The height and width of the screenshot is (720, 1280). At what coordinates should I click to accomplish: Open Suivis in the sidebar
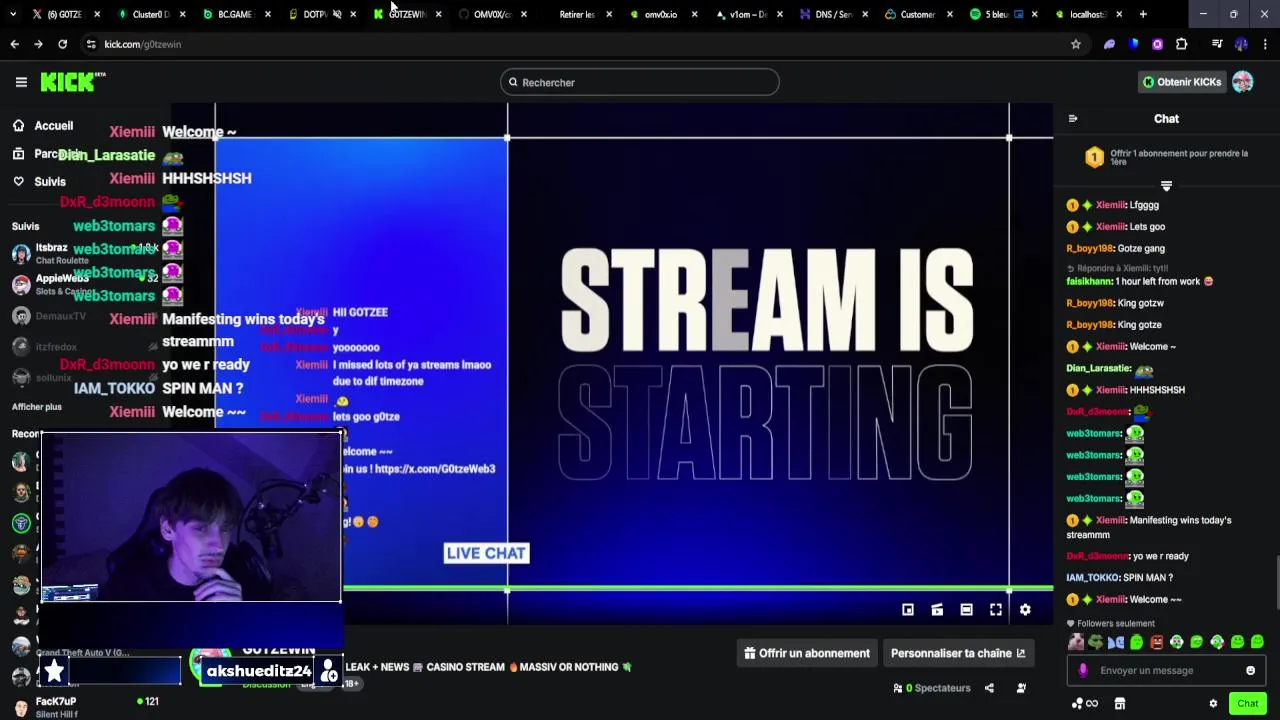click(x=39, y=181)
